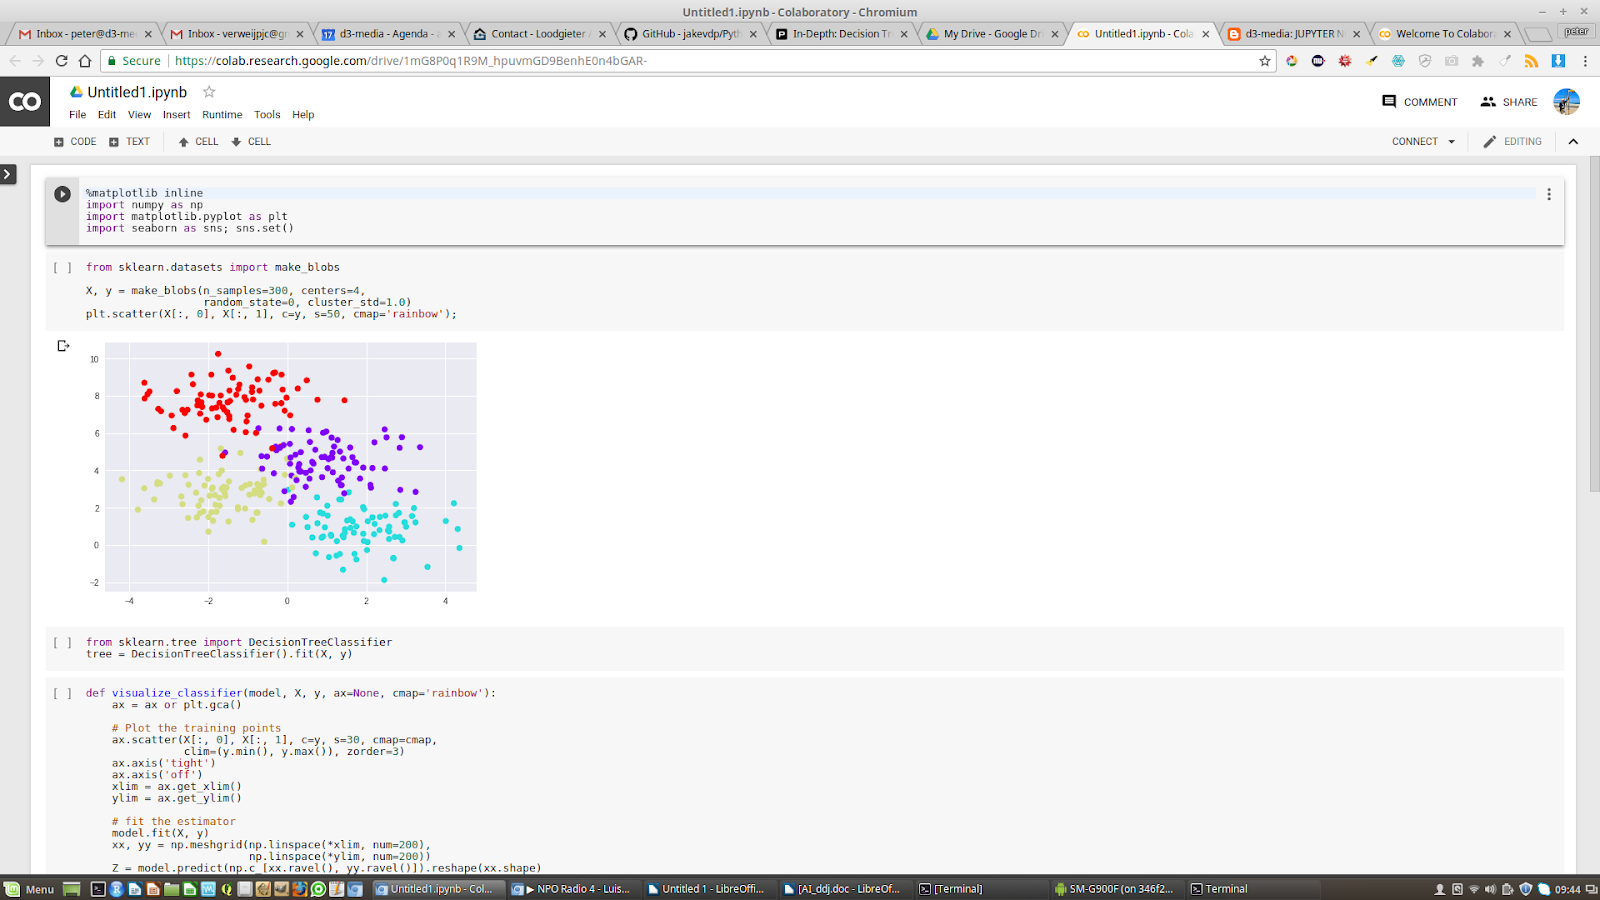Open the browser menu (three dots)
1600x900 pixels.
coord(1585,61)
